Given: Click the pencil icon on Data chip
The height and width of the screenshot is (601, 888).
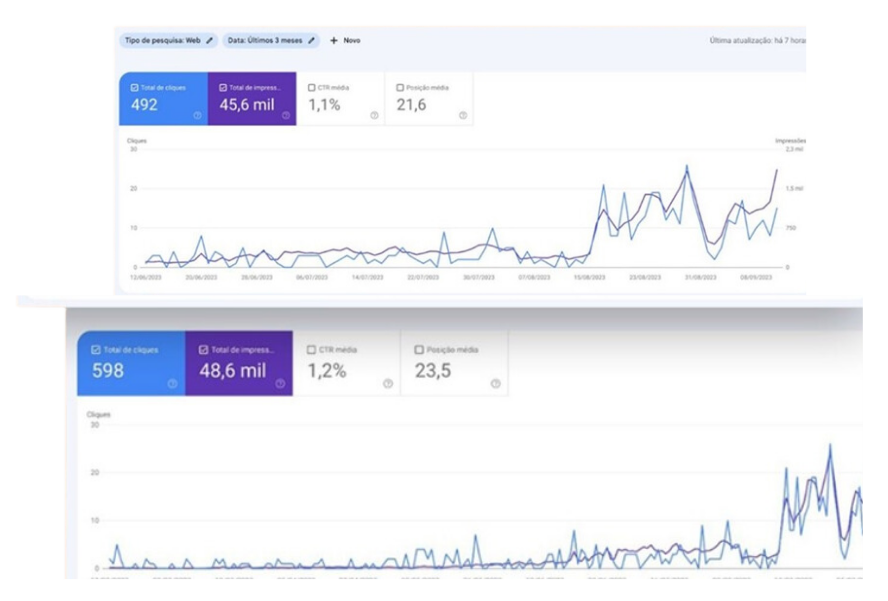Looking at the screenshot, I should click(311, 41).
